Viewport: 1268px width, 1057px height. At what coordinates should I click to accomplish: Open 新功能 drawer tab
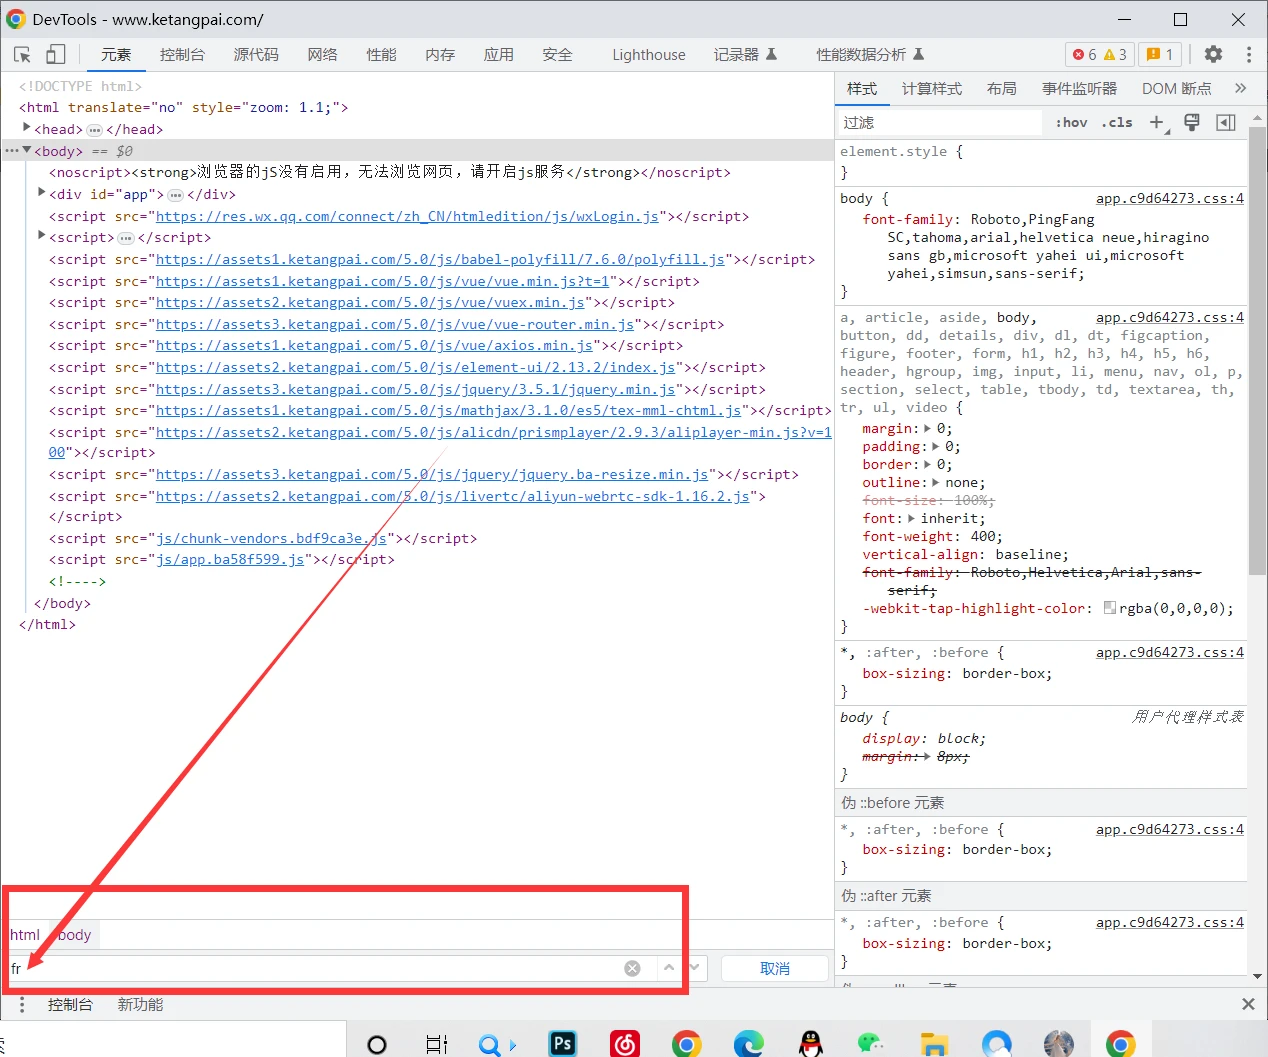[140, 1004]
